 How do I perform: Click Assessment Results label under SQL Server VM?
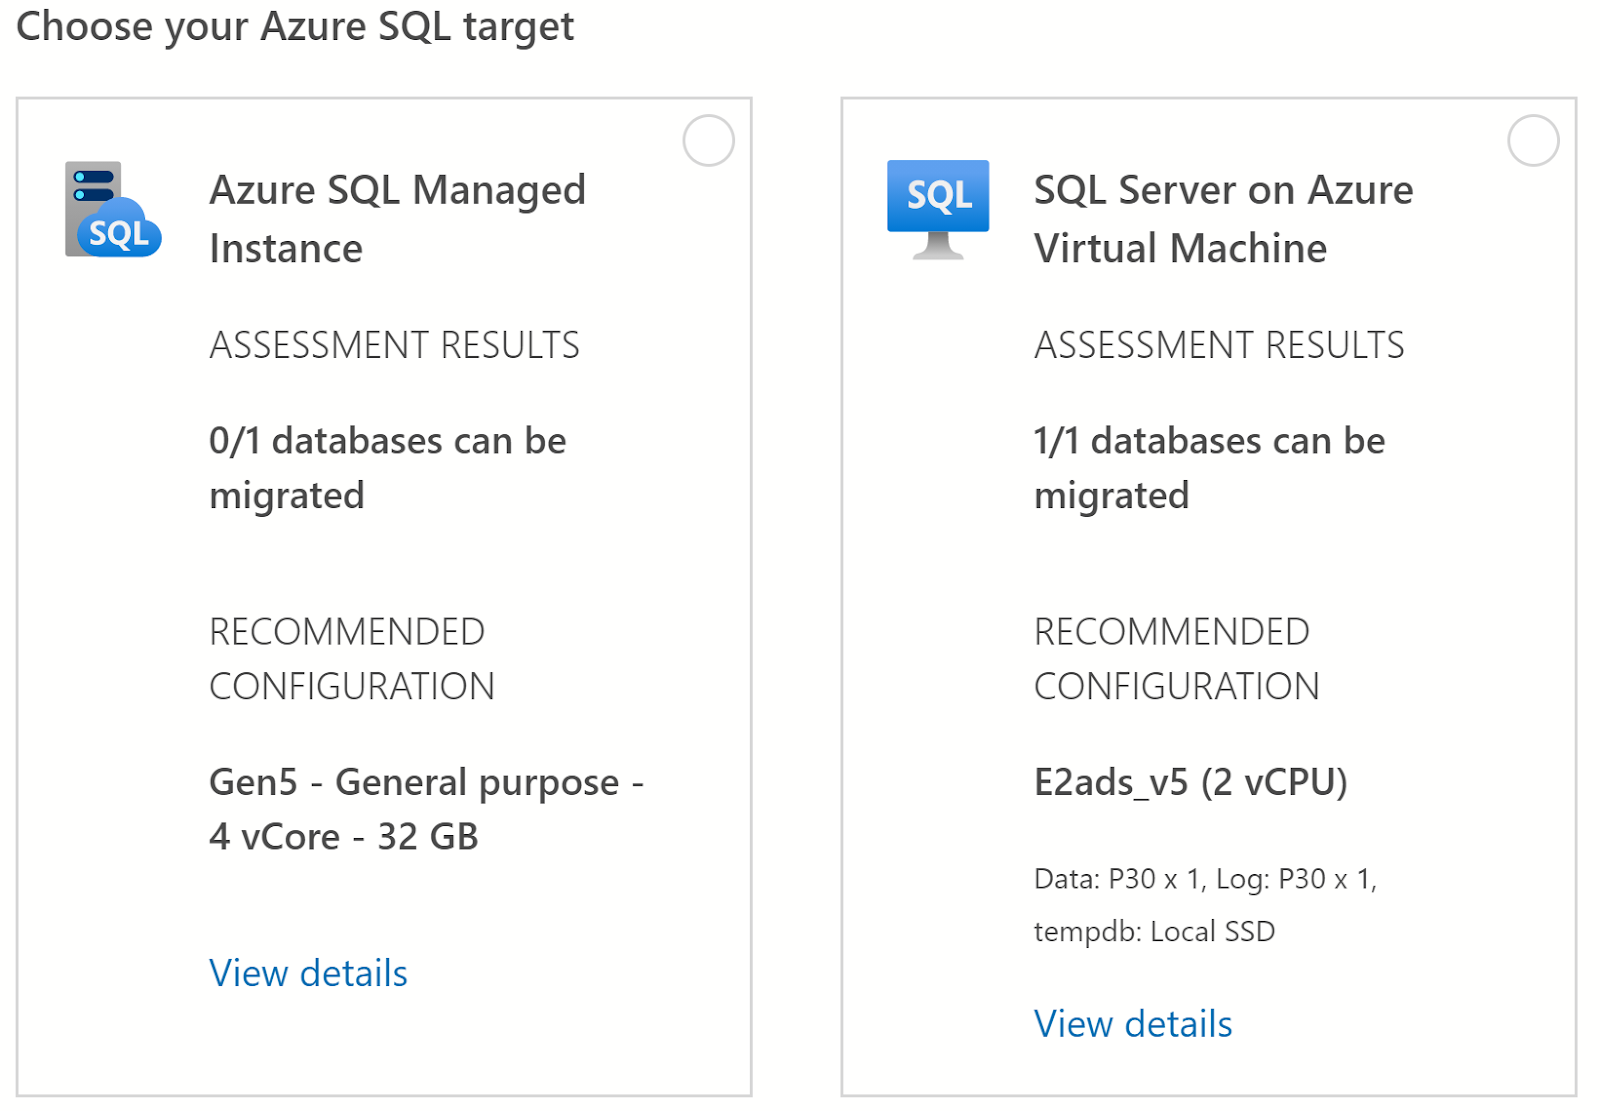[1219, 345]
